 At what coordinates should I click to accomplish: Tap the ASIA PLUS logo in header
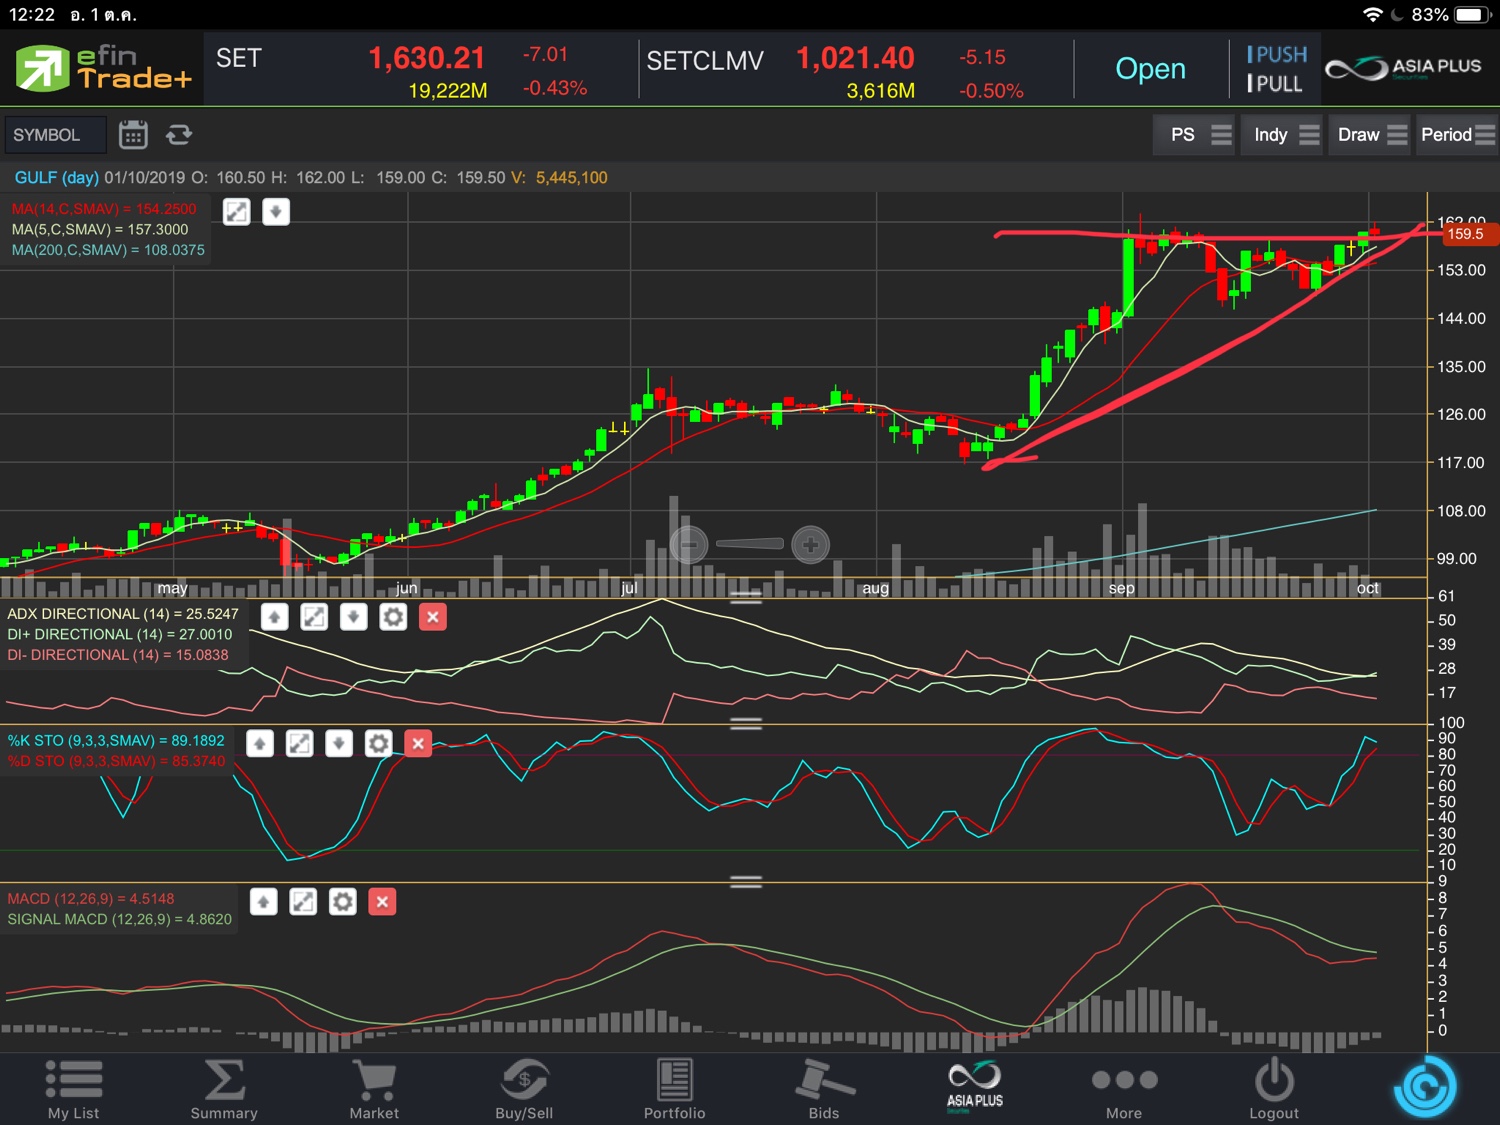pyautogui.click(x=1404, y=68)
